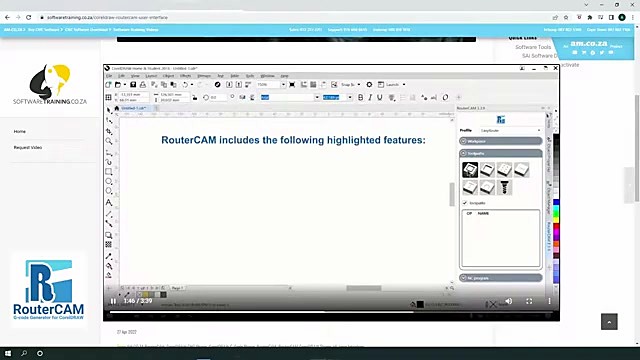Reload the browser page
Image resolution: width=640 pixels, height=360 pixels.
[x=29, y=18]
